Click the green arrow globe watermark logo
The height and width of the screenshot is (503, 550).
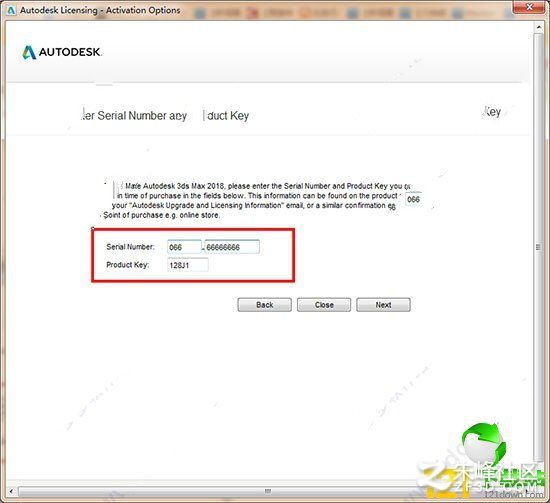coord(484,443)
